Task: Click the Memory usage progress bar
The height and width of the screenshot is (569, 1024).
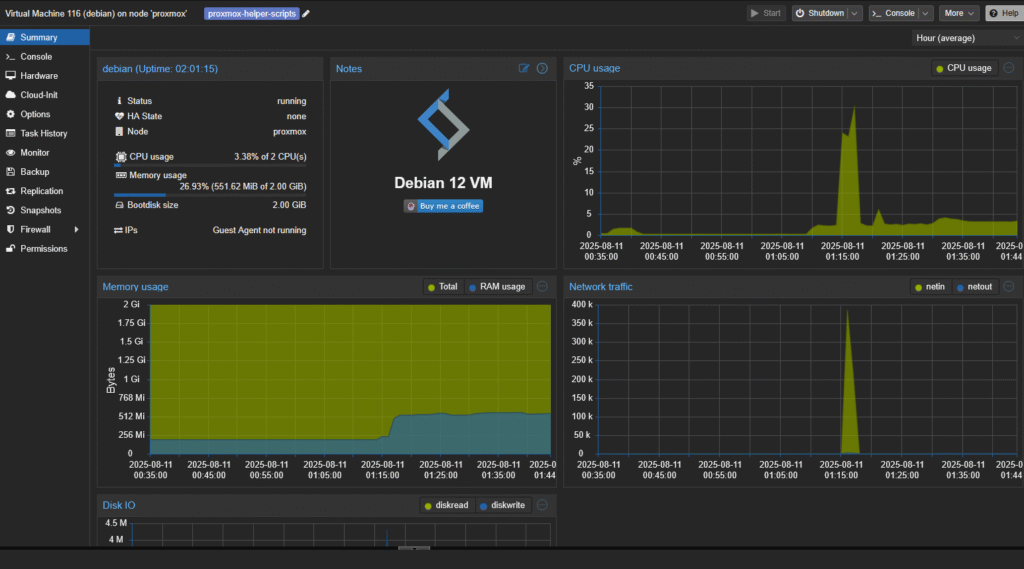Action: 210,195
